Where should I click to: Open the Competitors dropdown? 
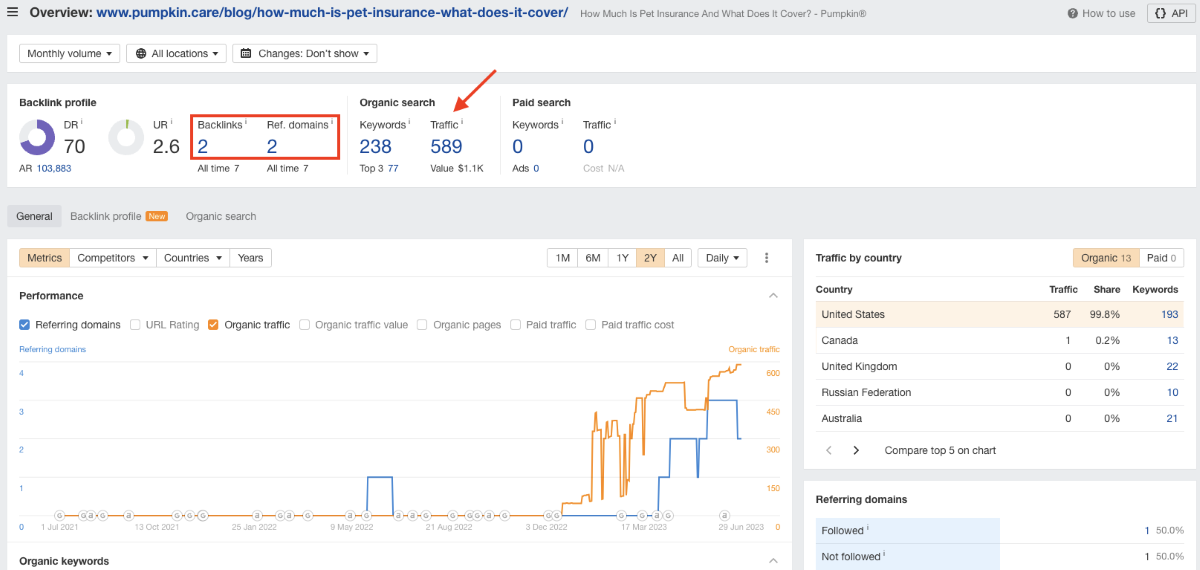pos(113,258)
